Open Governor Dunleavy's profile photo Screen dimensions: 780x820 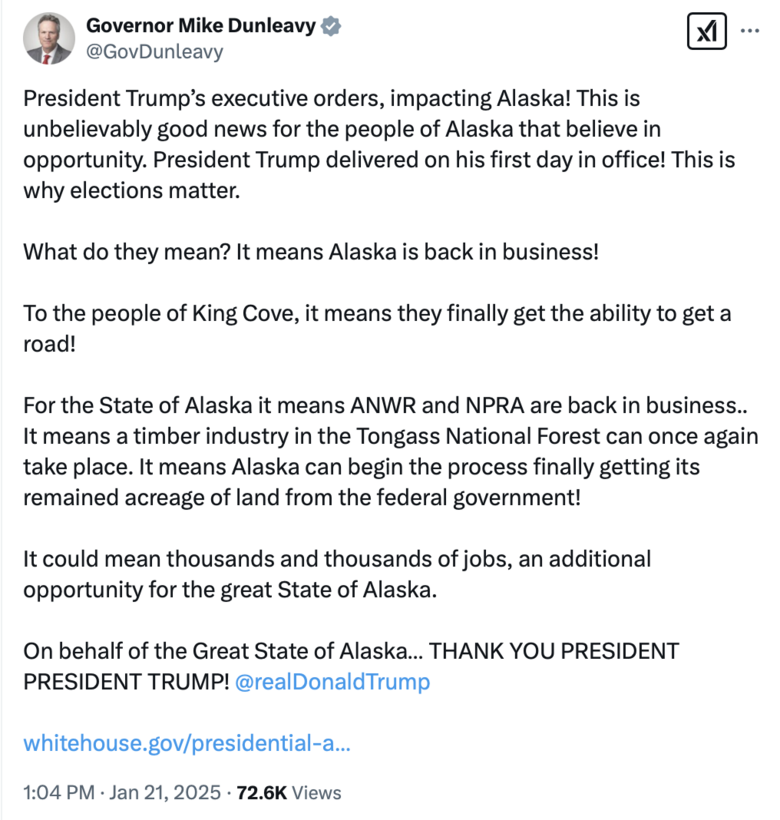(48, 39)
